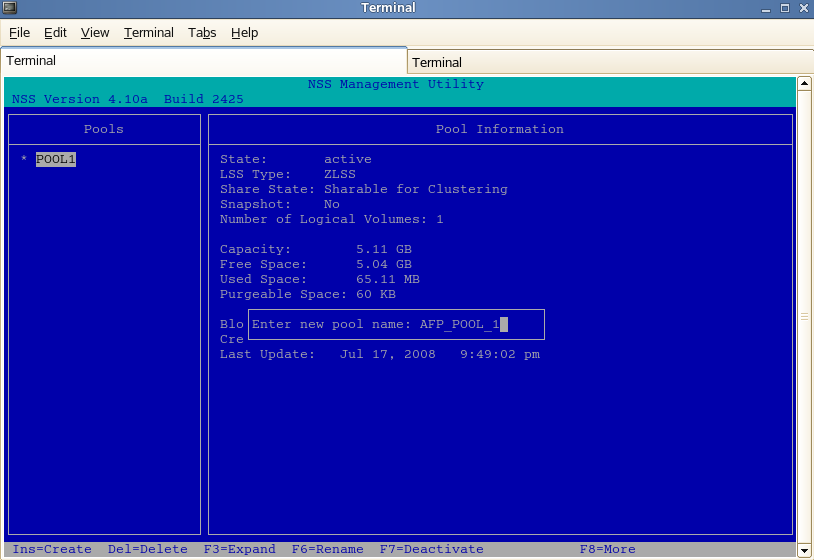This screenshot has height=560, width=814.
Task: Click the Snapshot: No line
Action: [279, 204]
